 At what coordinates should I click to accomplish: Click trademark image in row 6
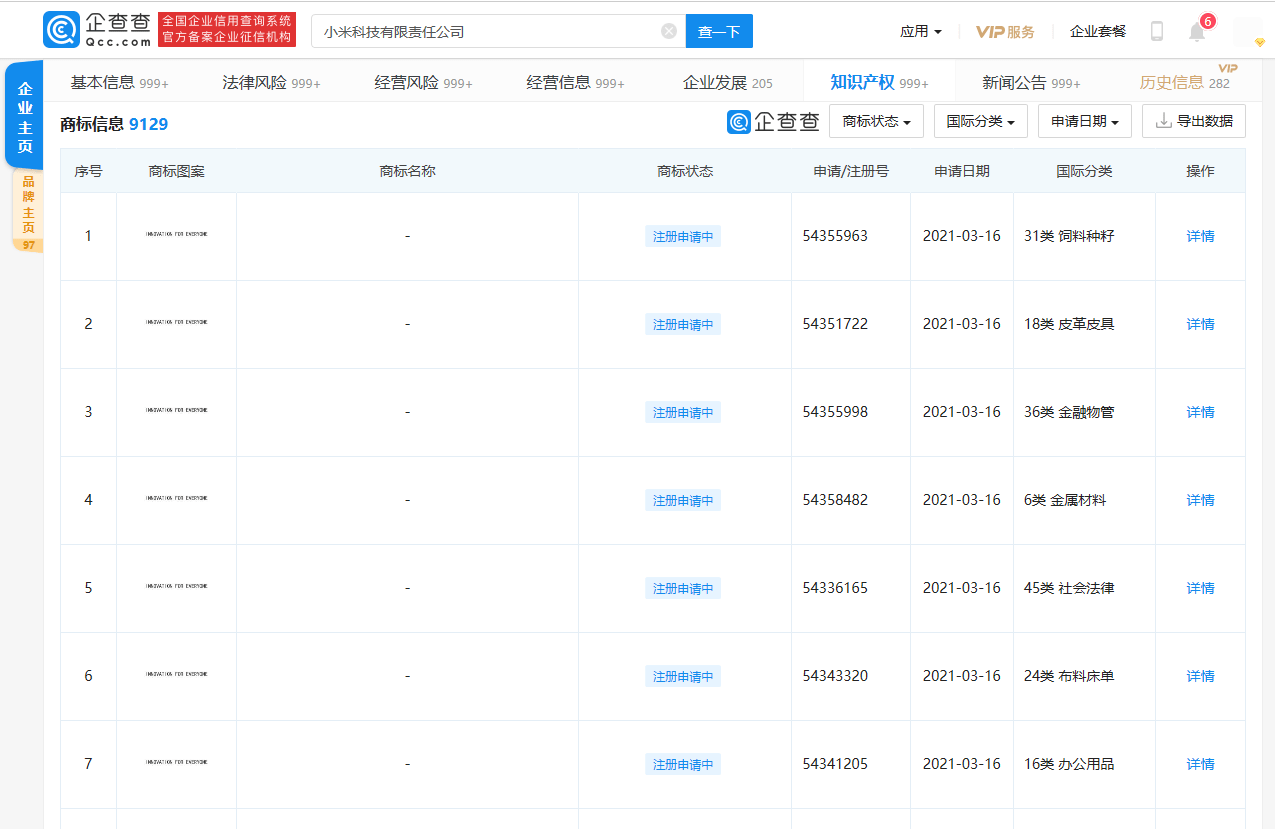point(177,675)
